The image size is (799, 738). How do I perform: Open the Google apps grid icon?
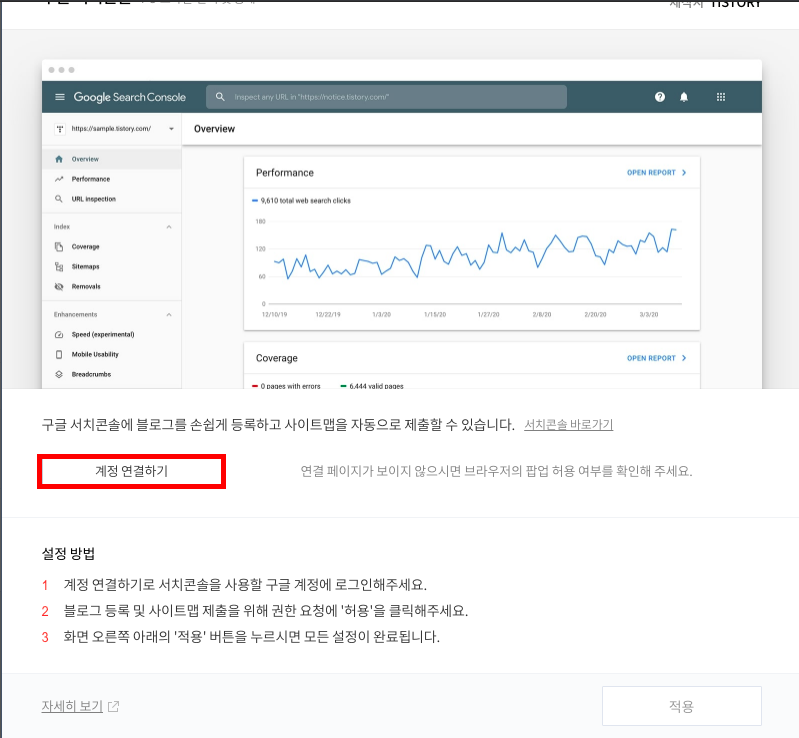point(721,97)
